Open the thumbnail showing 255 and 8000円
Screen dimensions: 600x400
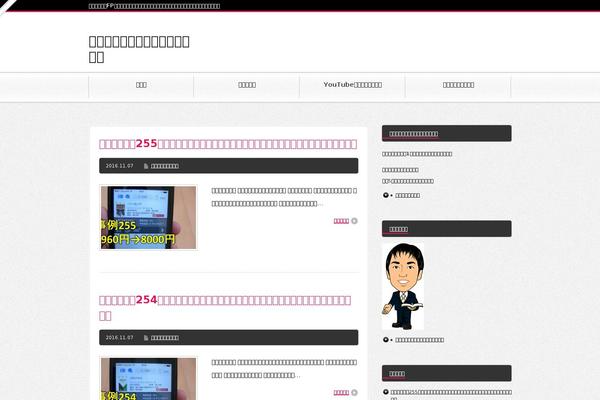[148, 217]
